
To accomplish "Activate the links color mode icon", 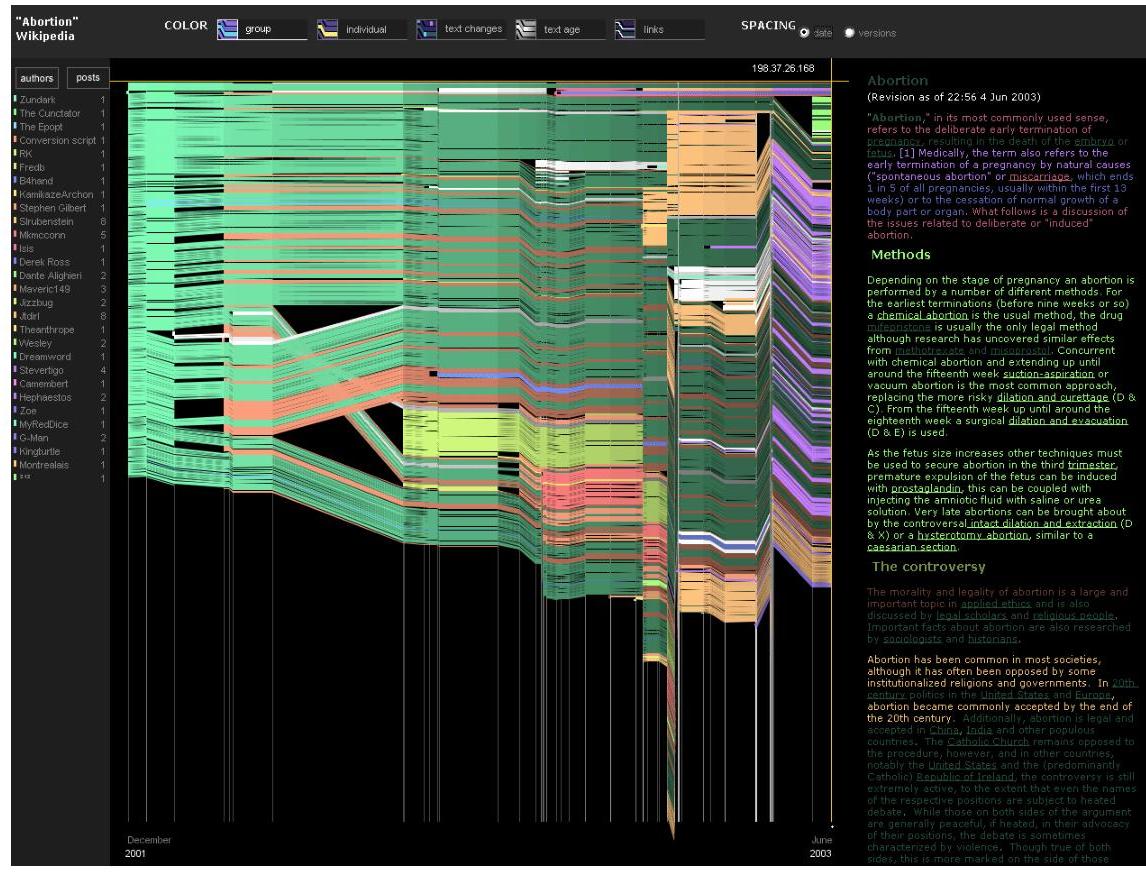I will 626,30.
